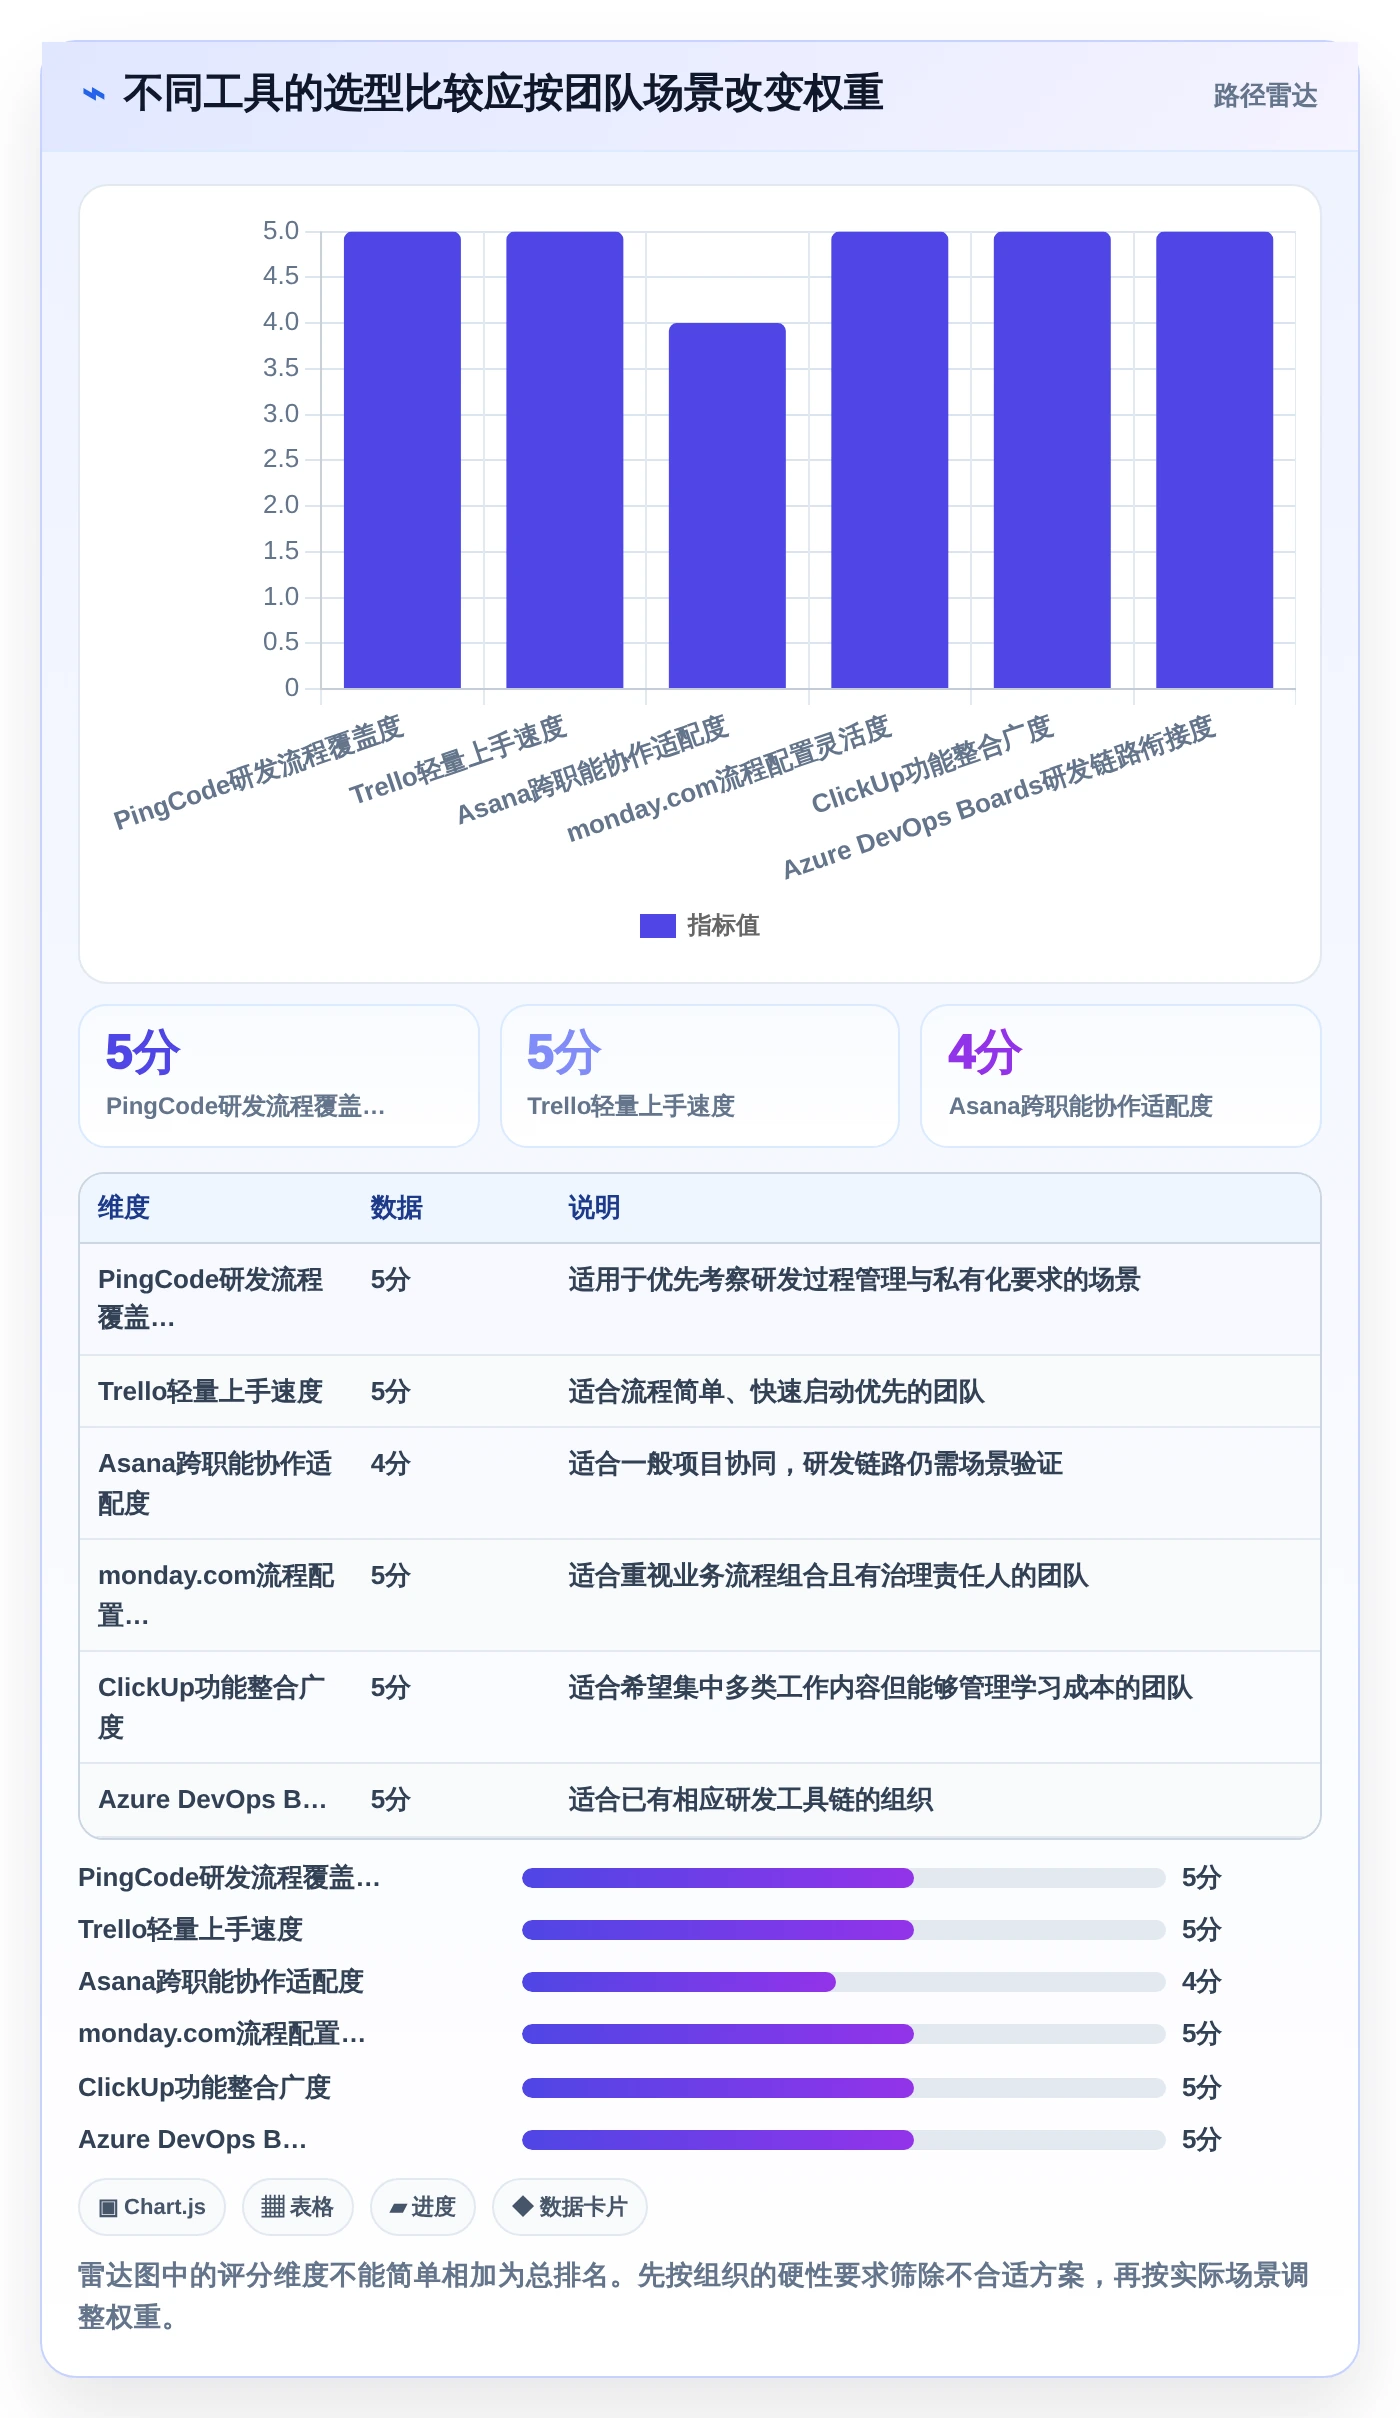The width and height of the screenshot is (1400, 2418).
Task: Click the ClickUp功能整合广度 progress row label
Action: (x=204, y=2088)
